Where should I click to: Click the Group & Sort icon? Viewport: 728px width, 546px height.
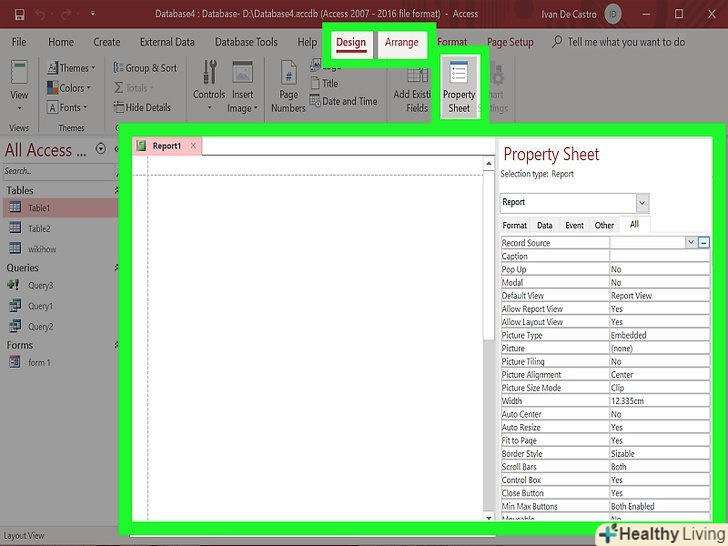coord(144,68)
